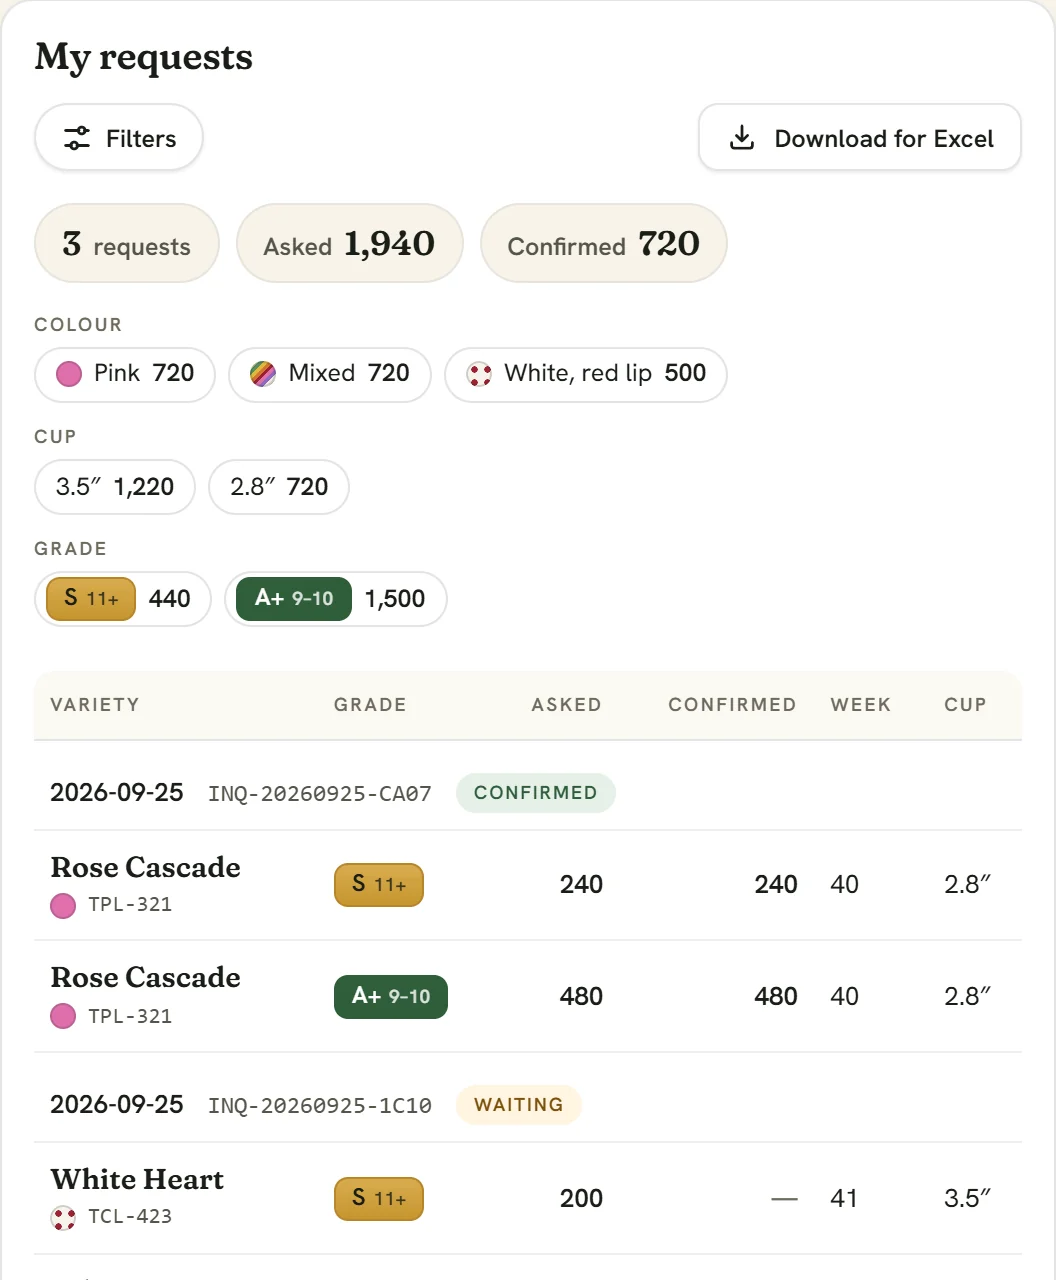
Task: Filter by 2.8″ cup chip
Action: tap(279, 487)
